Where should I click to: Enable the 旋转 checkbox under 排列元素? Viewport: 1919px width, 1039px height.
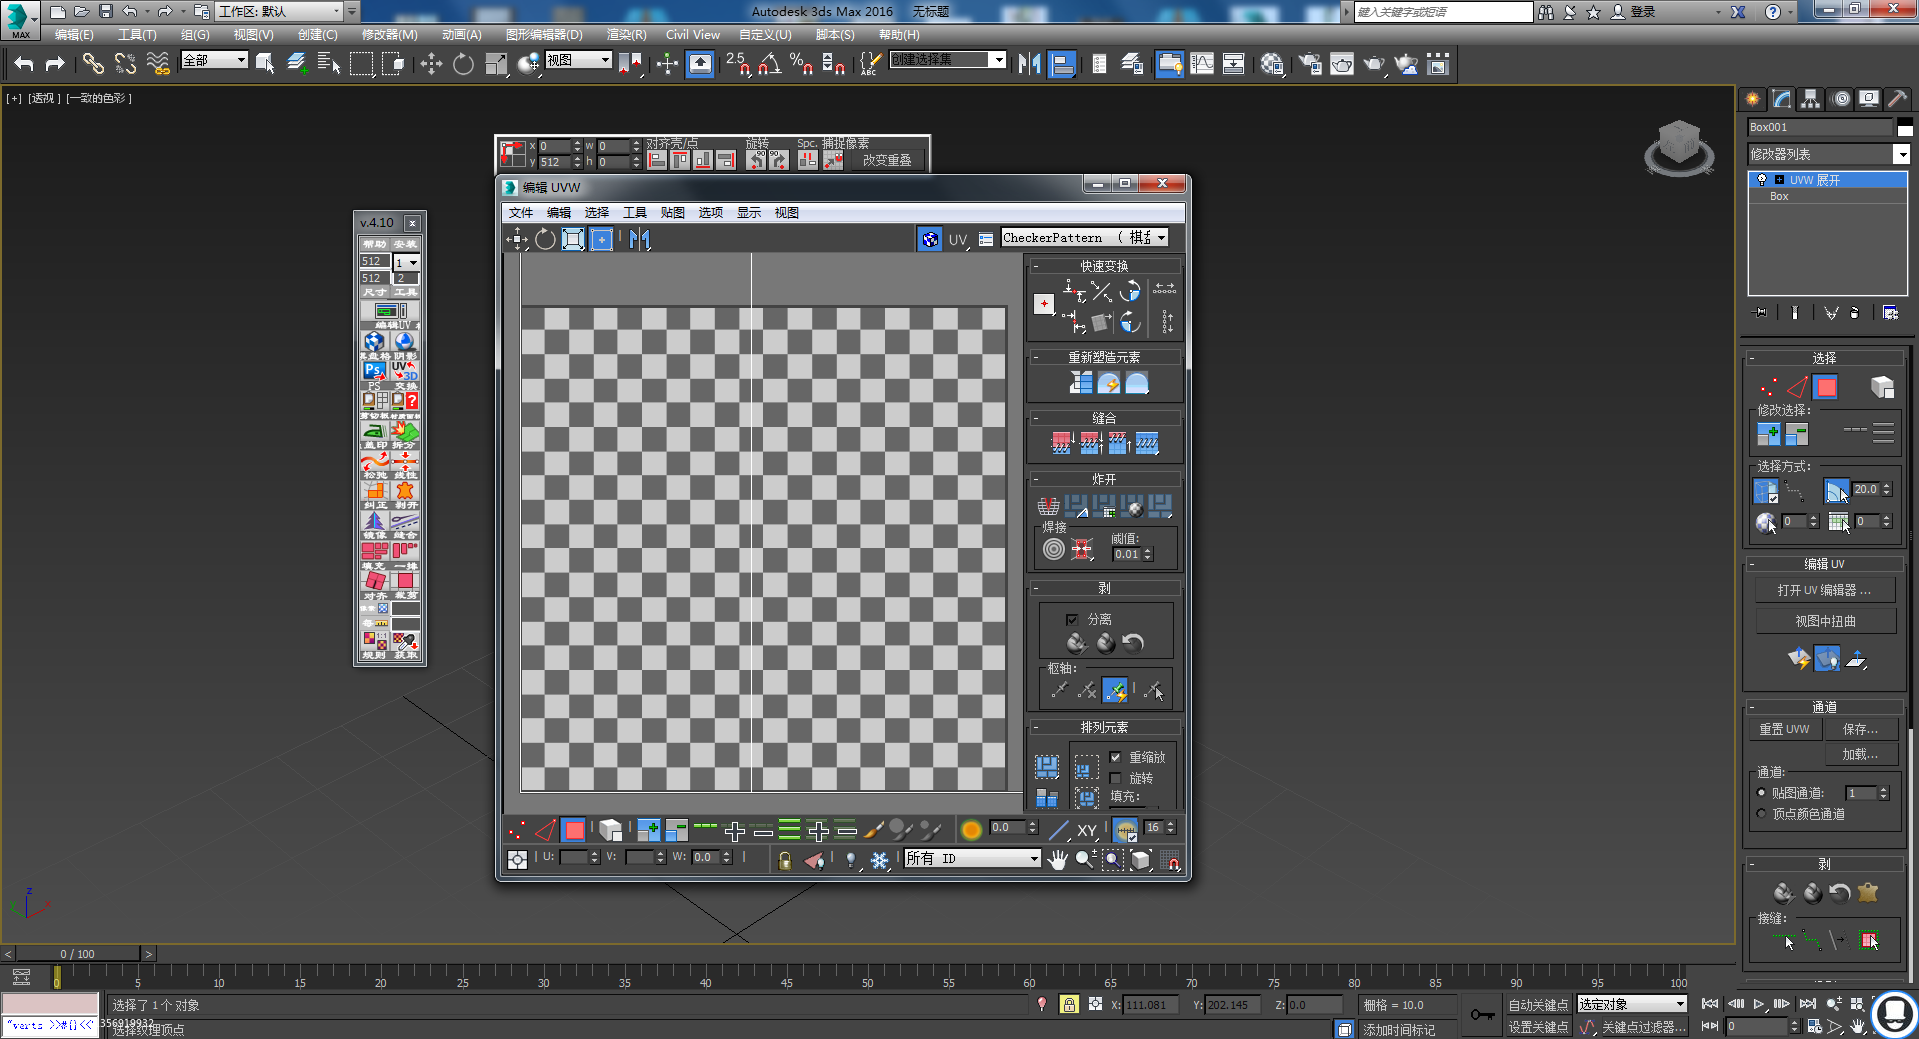tap(1116, 777)
